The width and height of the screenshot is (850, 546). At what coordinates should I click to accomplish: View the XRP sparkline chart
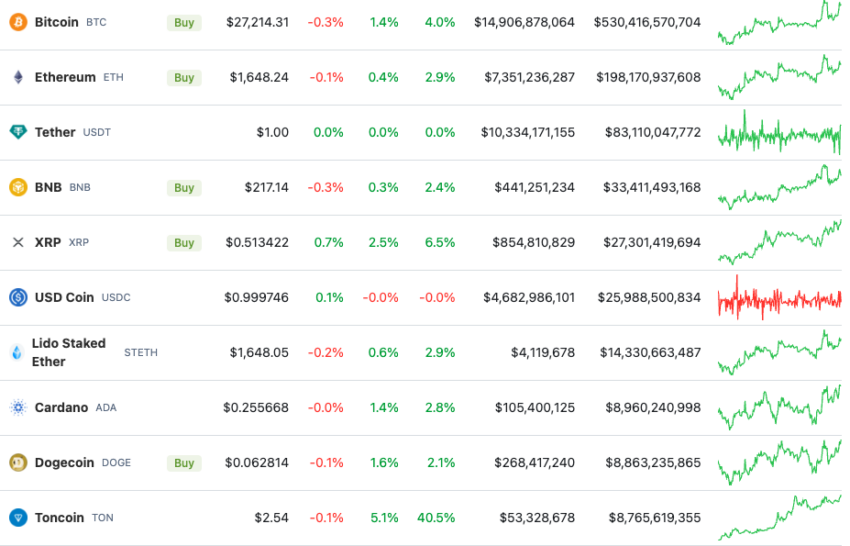780,242
